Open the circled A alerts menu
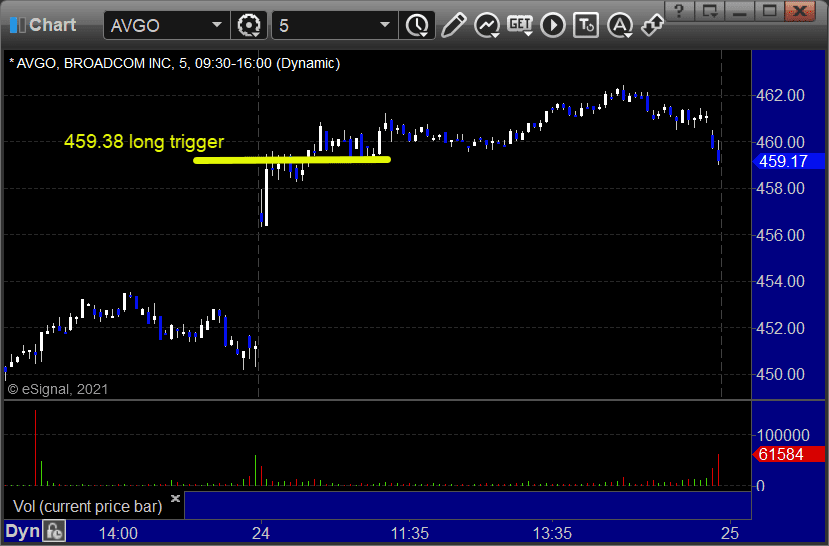Image resolution: width=829 pixels, height=546 pixels. pyautogui.click(x=620, y=25)
